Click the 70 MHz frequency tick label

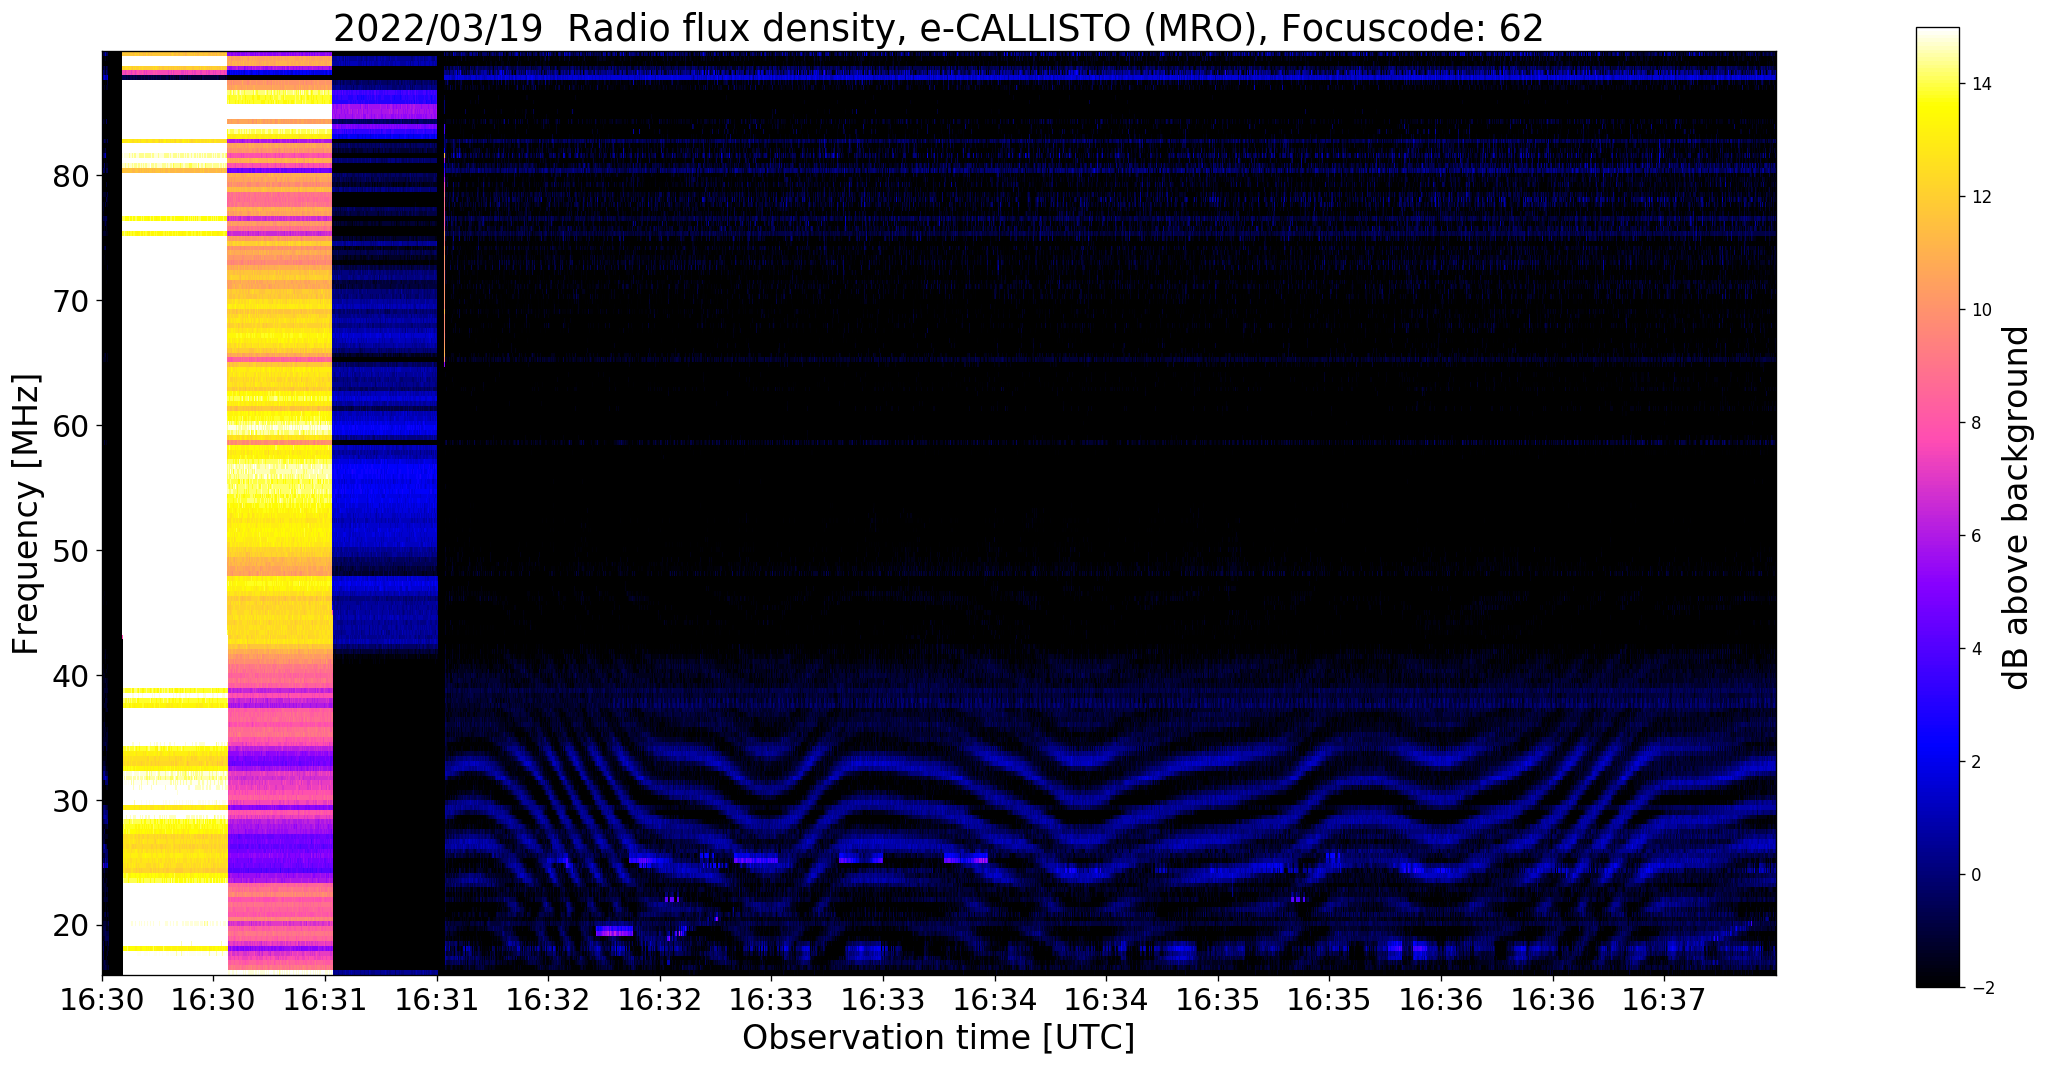(x=72, y=301)
